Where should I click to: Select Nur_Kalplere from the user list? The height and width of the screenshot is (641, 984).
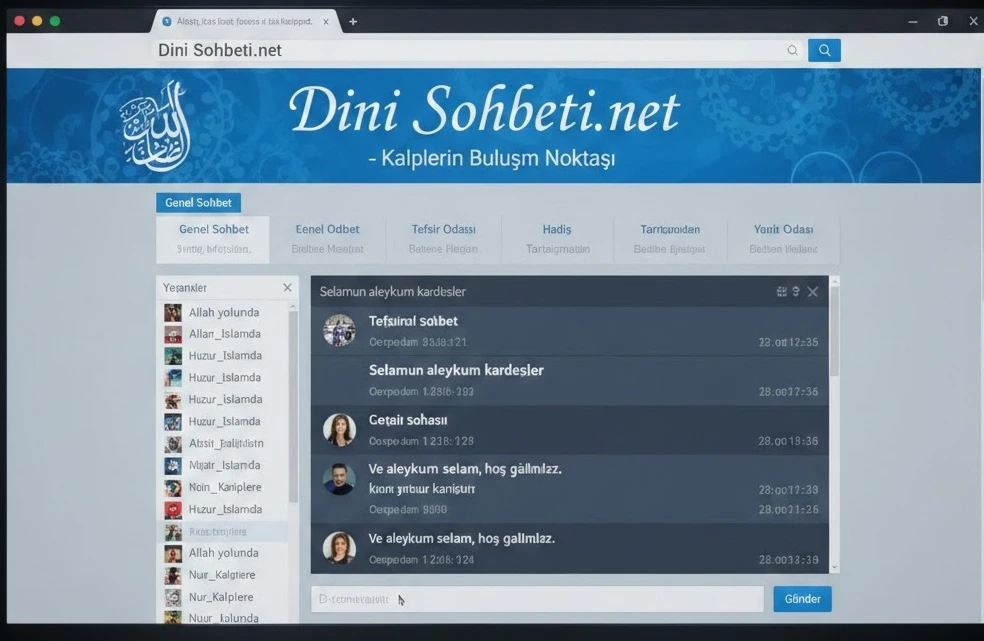tap(218, 596)
